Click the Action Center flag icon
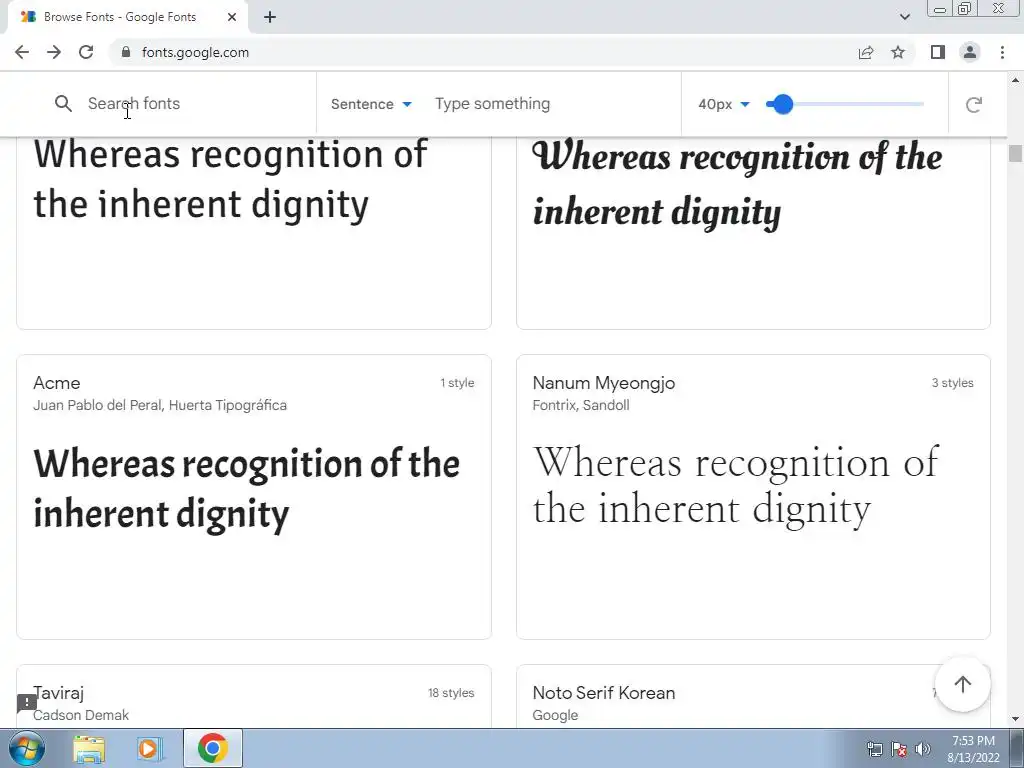Screen dimensions: 1024x768 (899, 749)
